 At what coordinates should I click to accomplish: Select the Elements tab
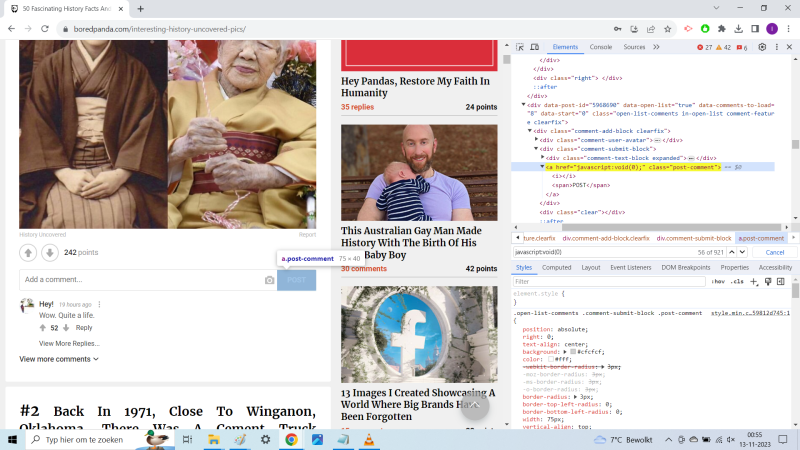(x=565, y=47)
